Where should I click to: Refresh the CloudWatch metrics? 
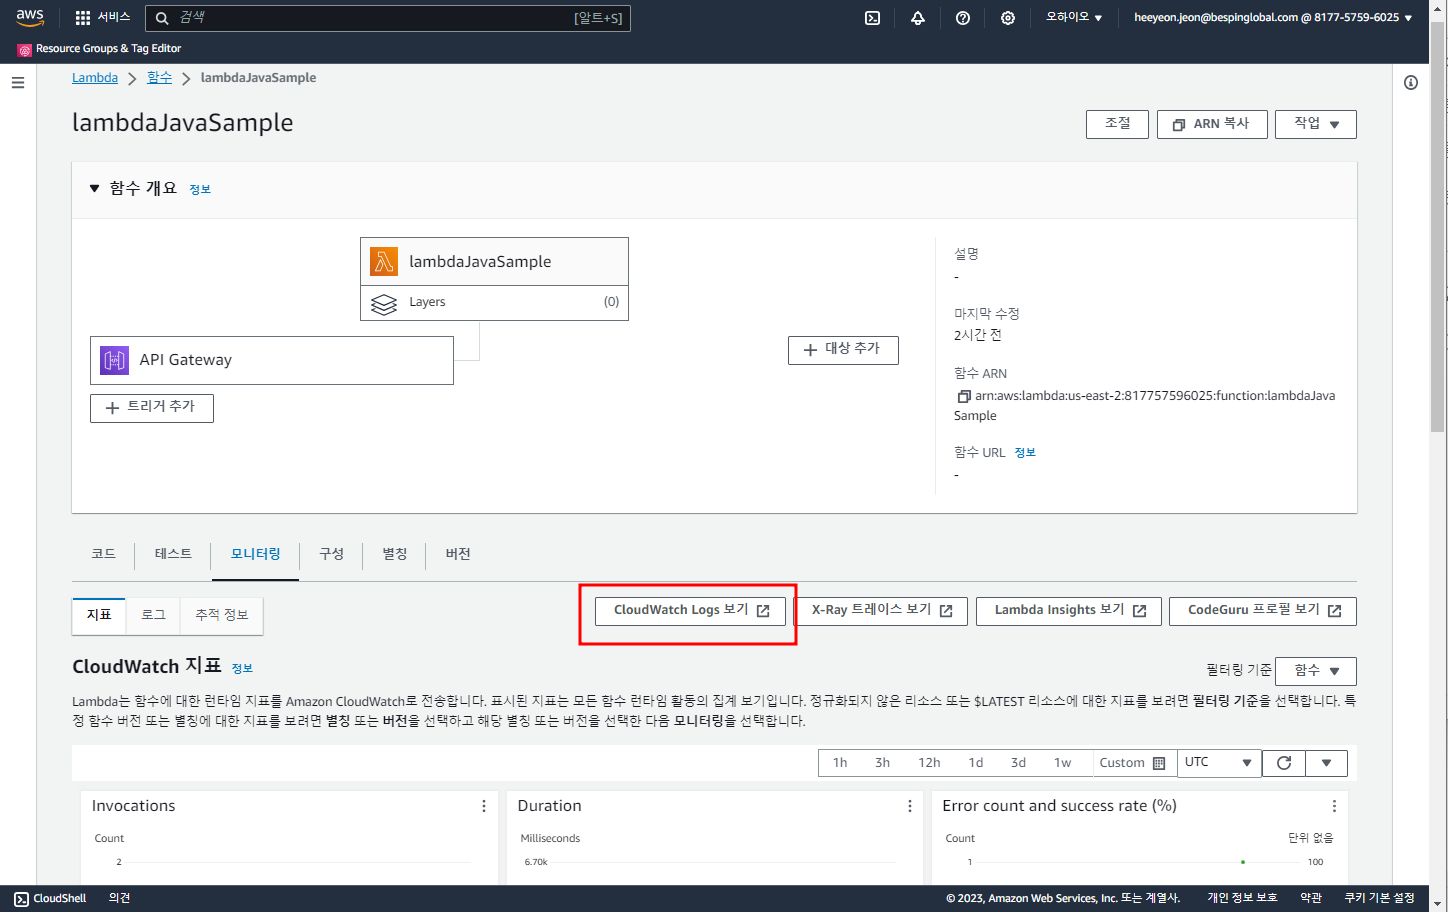tap(1284, 763)
